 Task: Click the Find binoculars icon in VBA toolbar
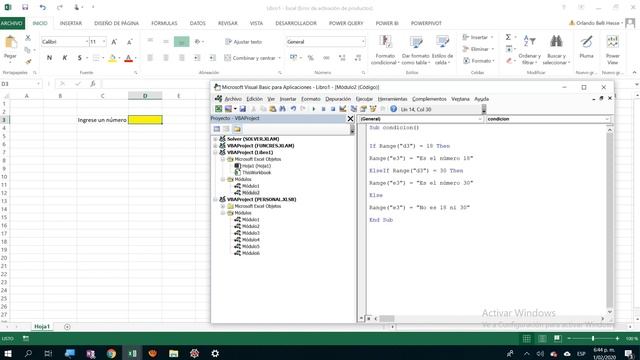tap(282, 109)
